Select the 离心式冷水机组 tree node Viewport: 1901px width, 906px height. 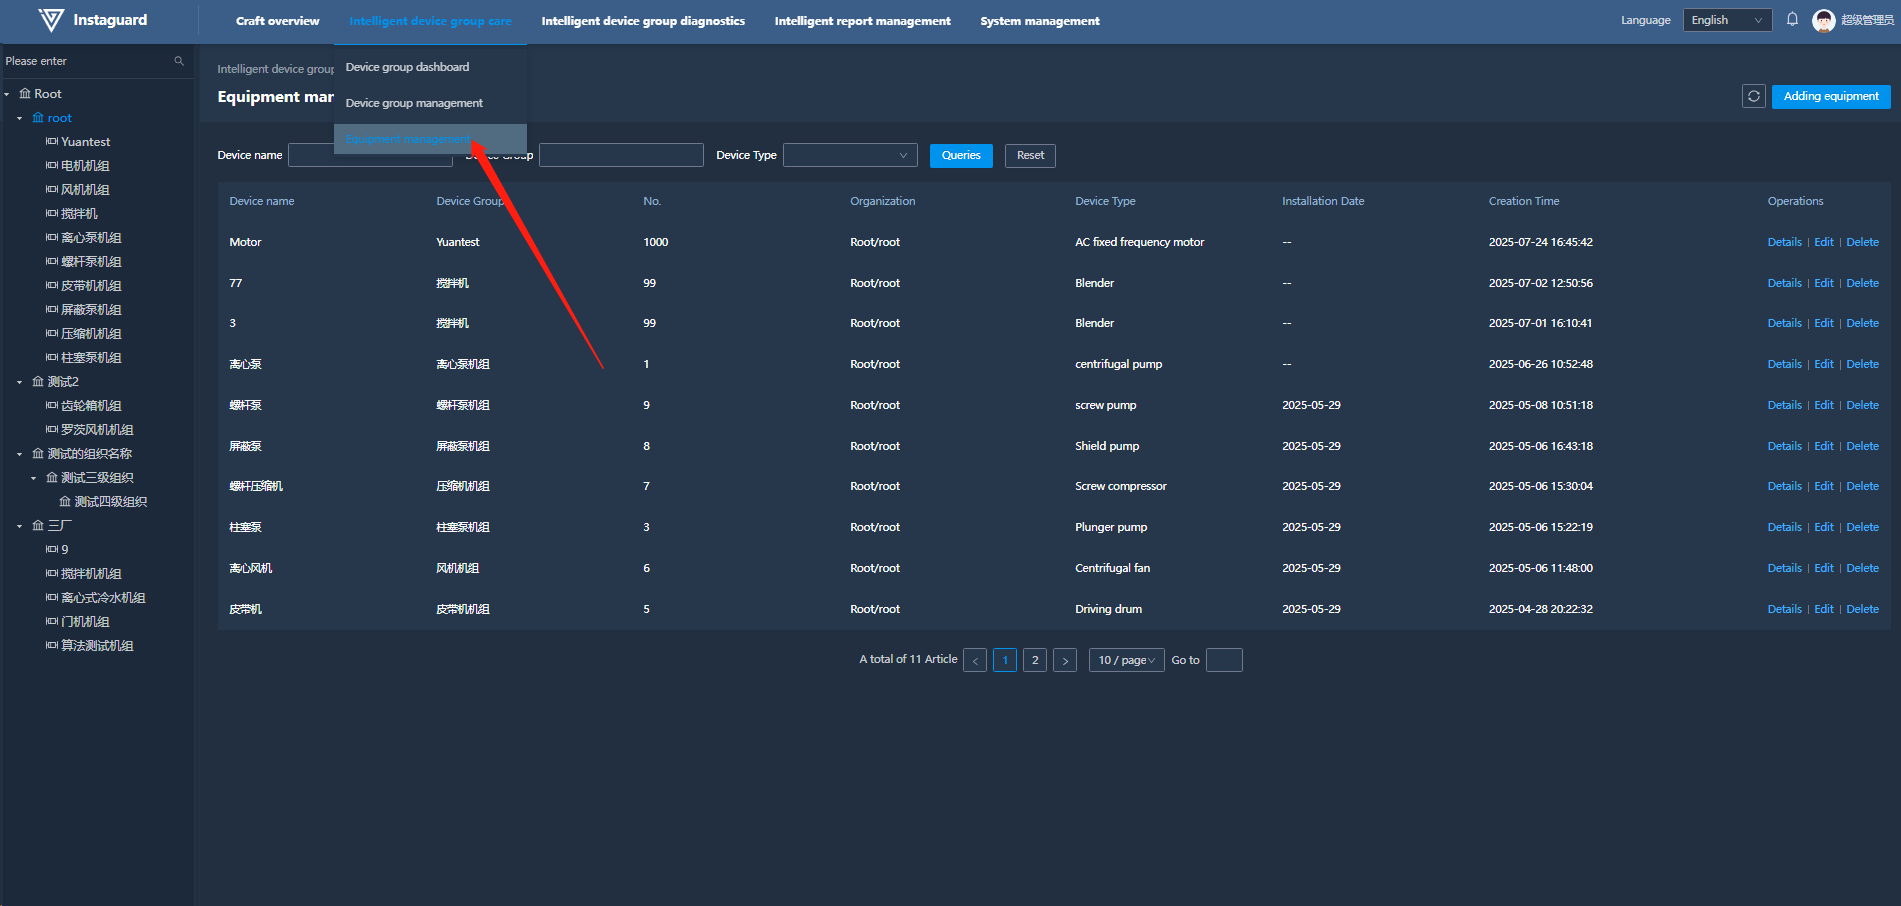[x=103, y=598]
